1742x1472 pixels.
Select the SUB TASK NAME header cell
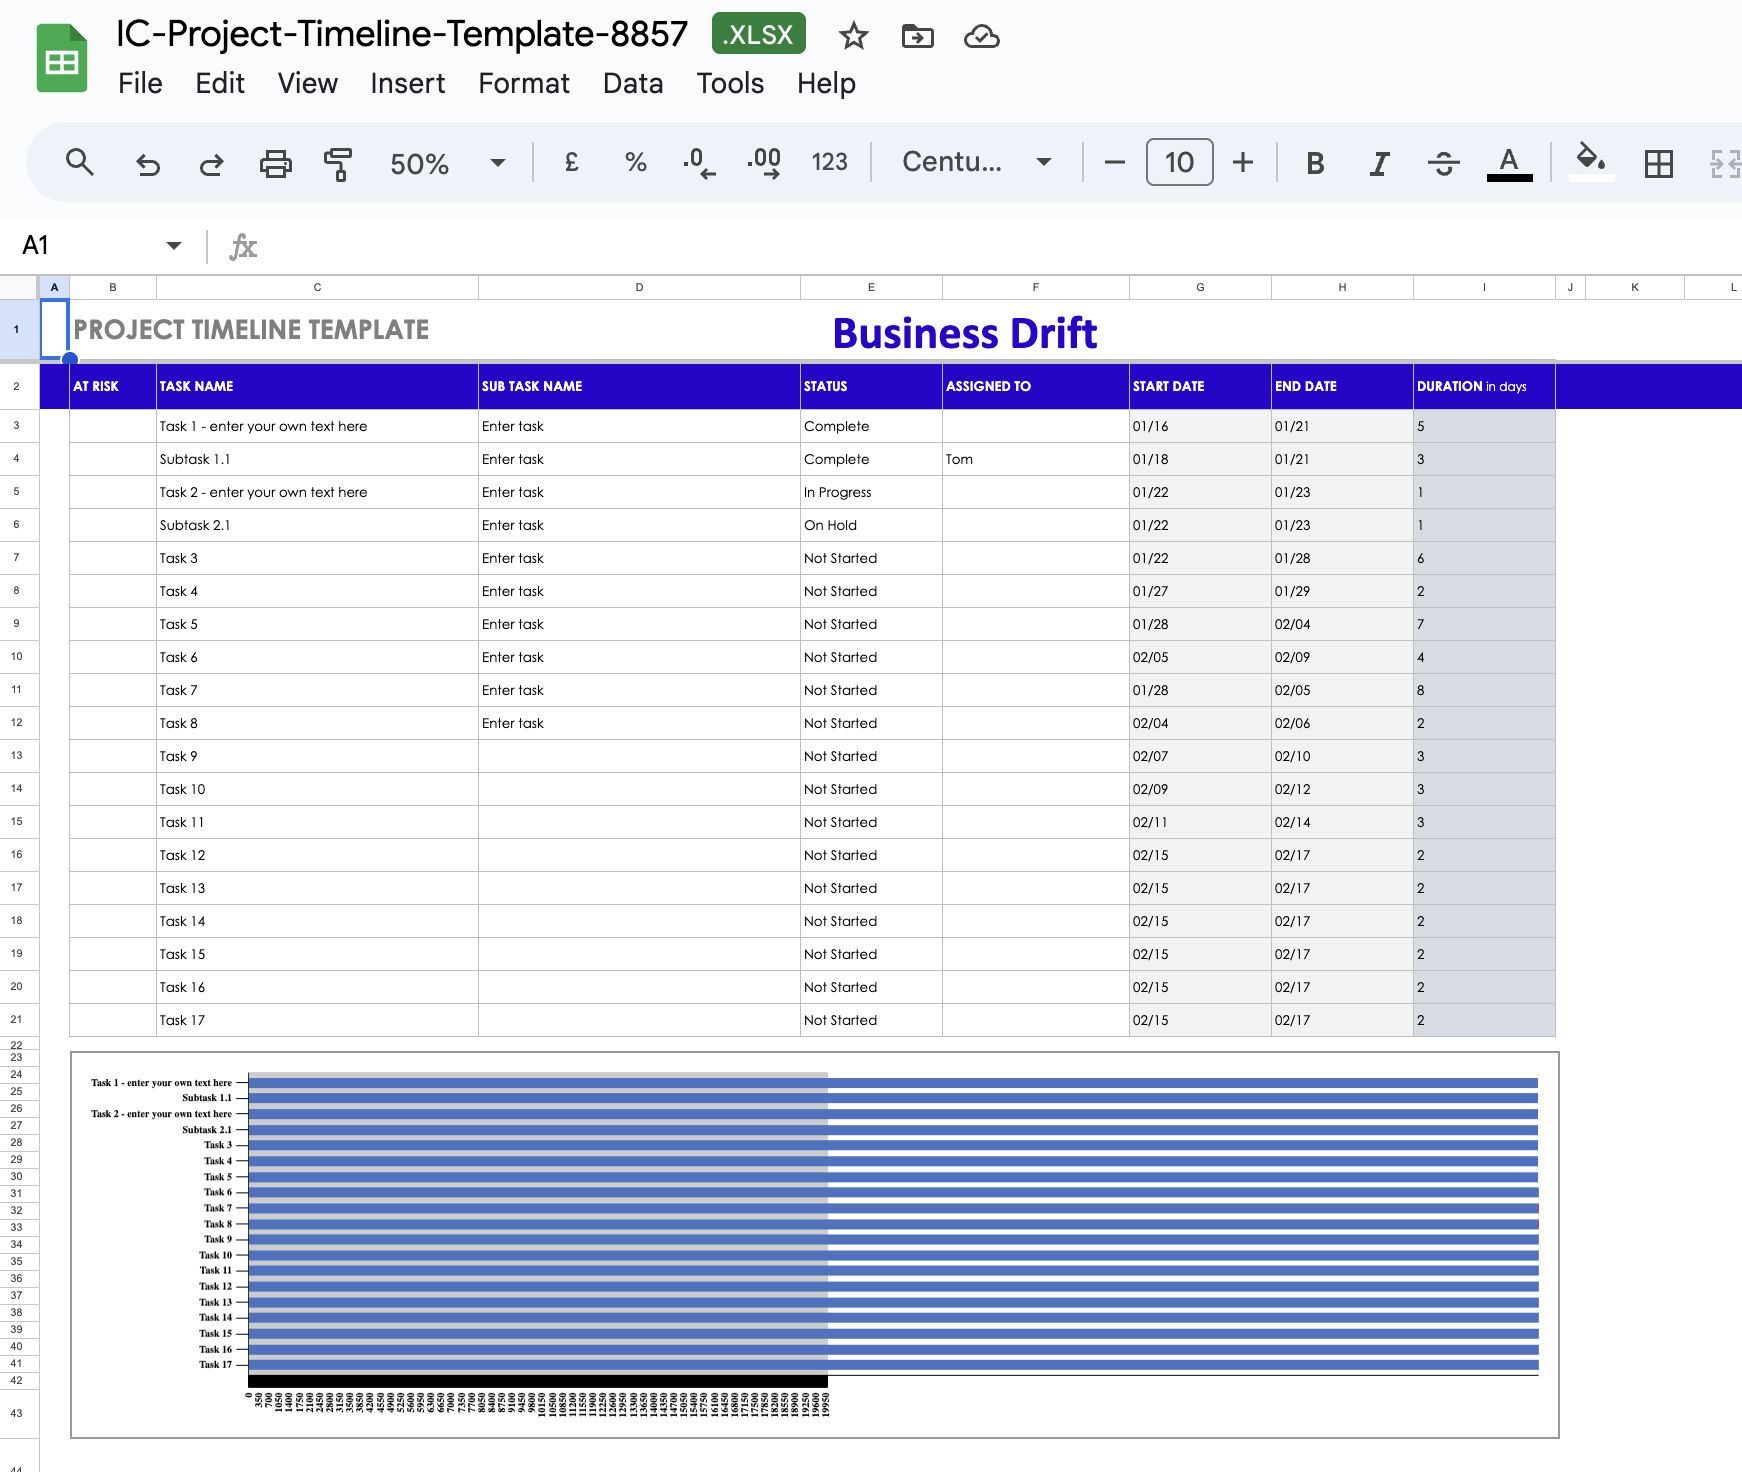click(x=639, y=386)
